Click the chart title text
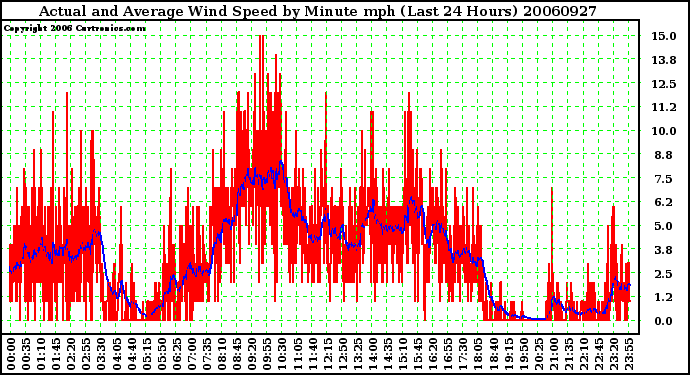The width and height of the screenshot is (690, 375). pos(318,11)
